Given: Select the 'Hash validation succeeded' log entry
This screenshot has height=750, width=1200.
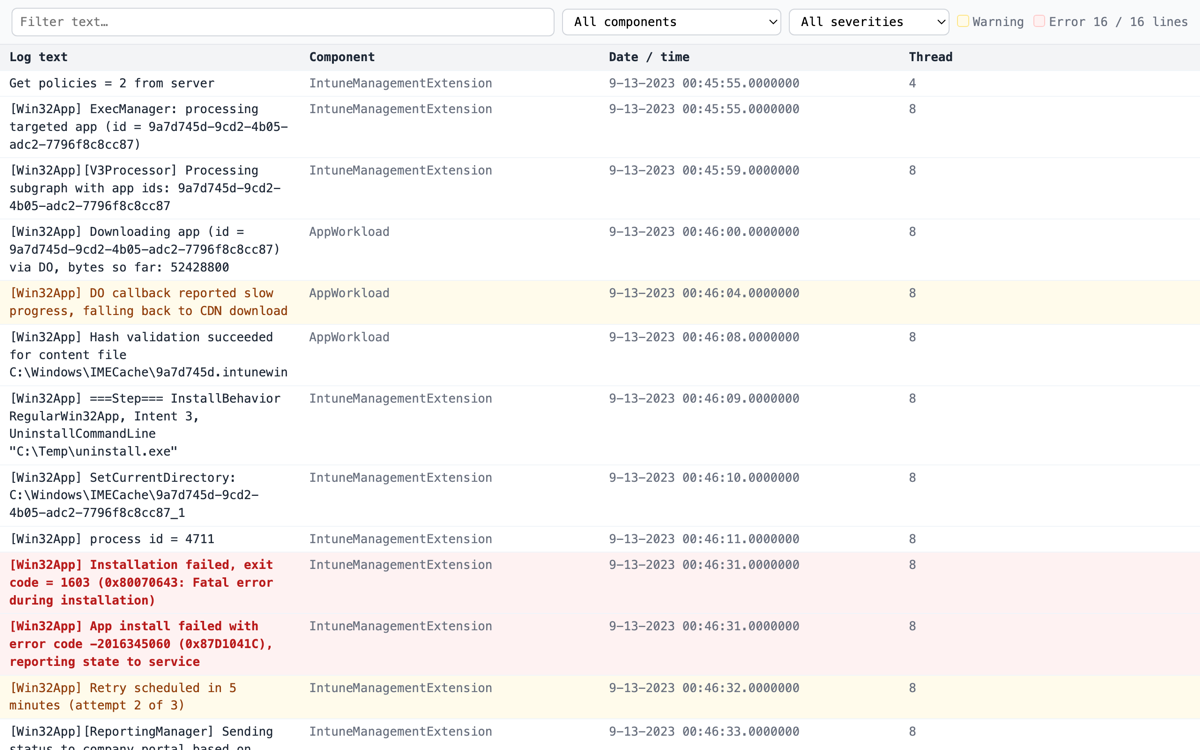Looking at the screenshot, I should tap(600, 355).
